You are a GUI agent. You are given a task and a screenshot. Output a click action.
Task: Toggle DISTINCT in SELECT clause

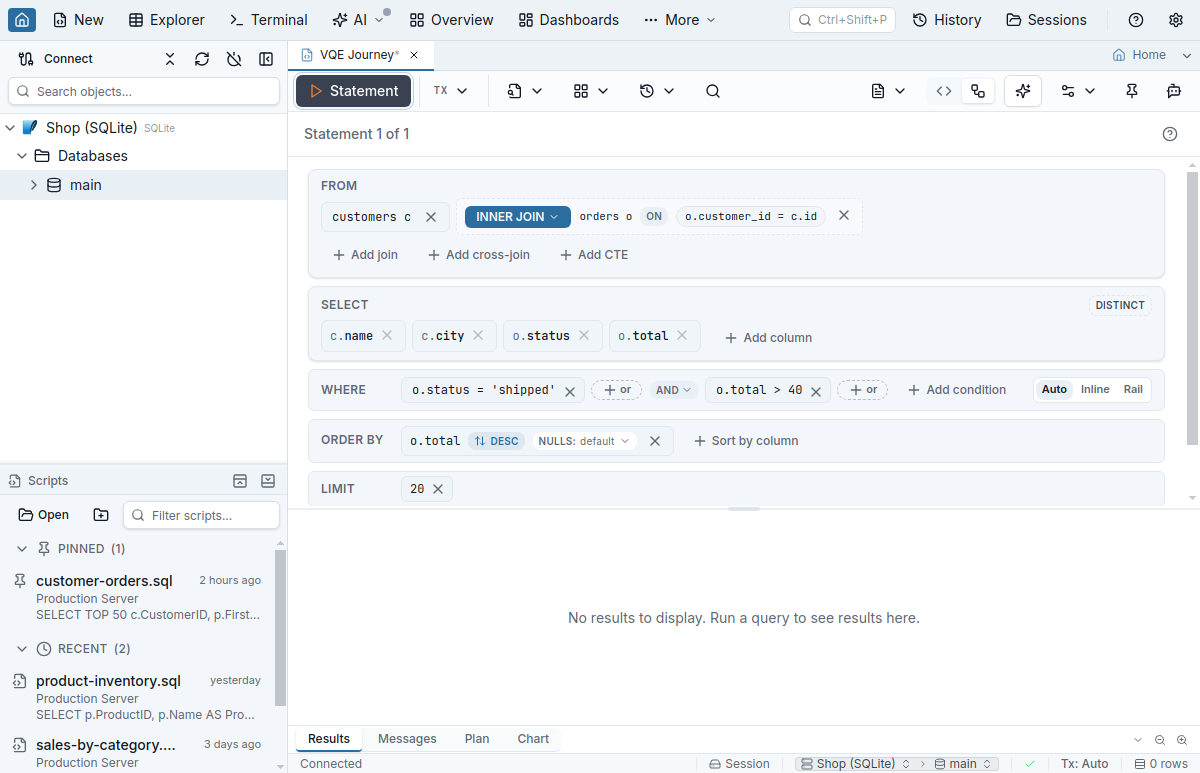pos(1120,306)
